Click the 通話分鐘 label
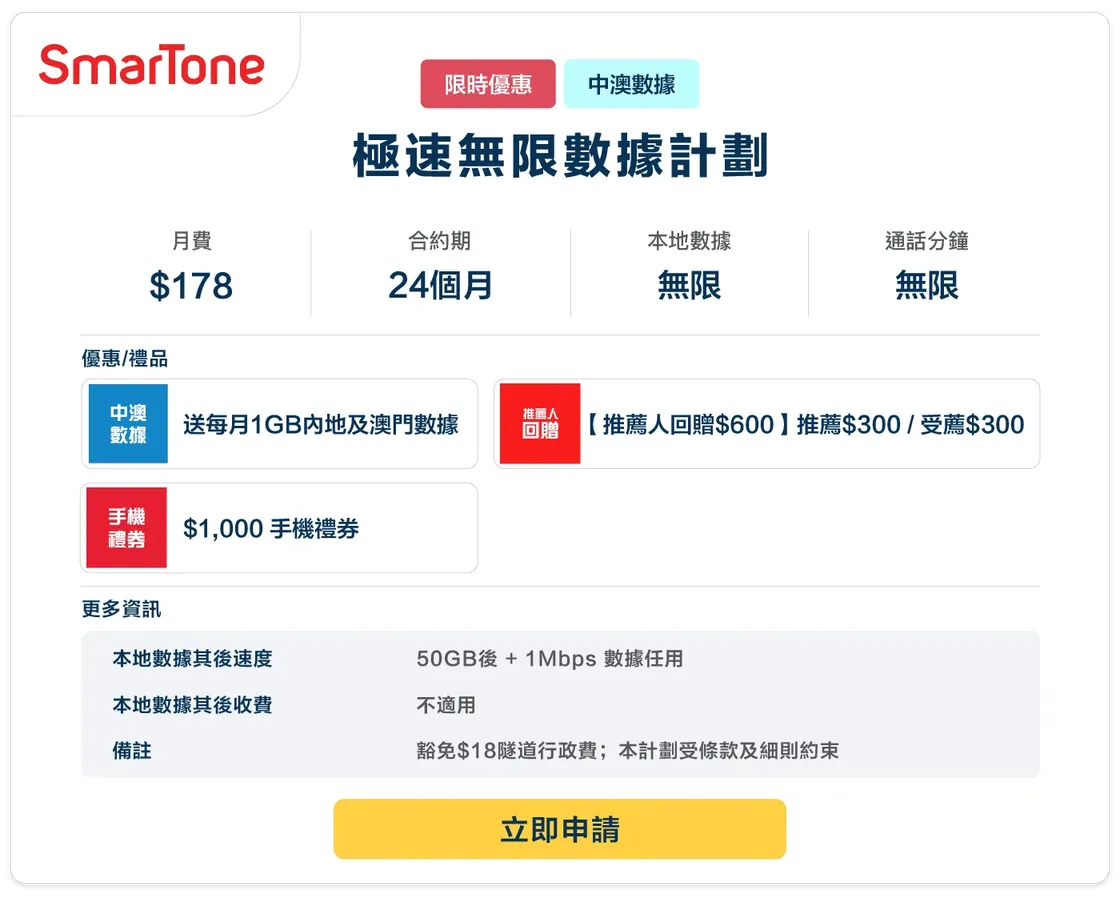 click(927, 241)
